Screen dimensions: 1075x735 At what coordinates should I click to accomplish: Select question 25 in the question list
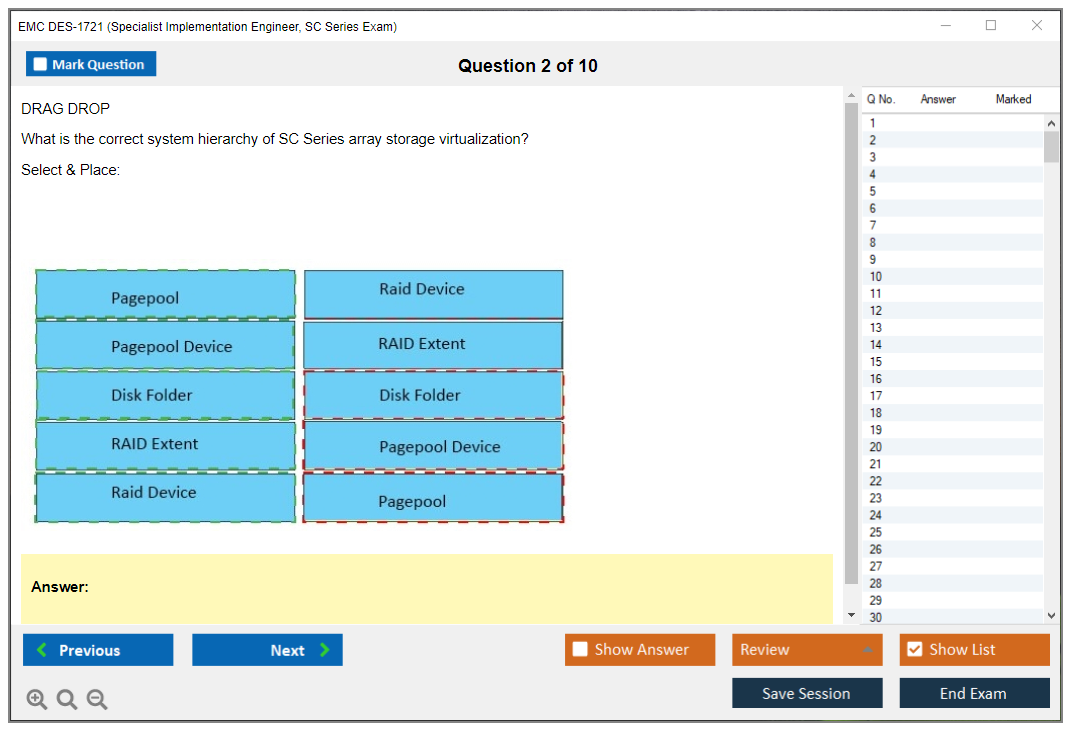[876, 532]
